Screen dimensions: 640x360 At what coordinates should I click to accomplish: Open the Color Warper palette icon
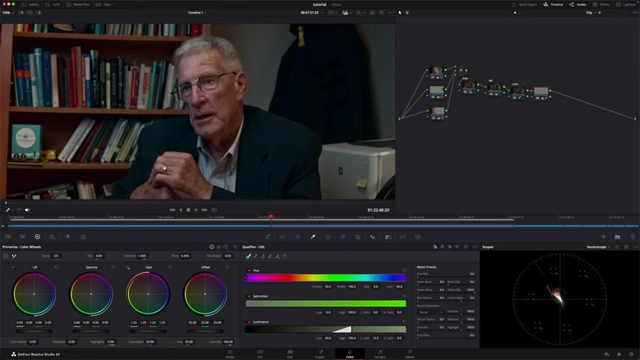coord(298,237)
